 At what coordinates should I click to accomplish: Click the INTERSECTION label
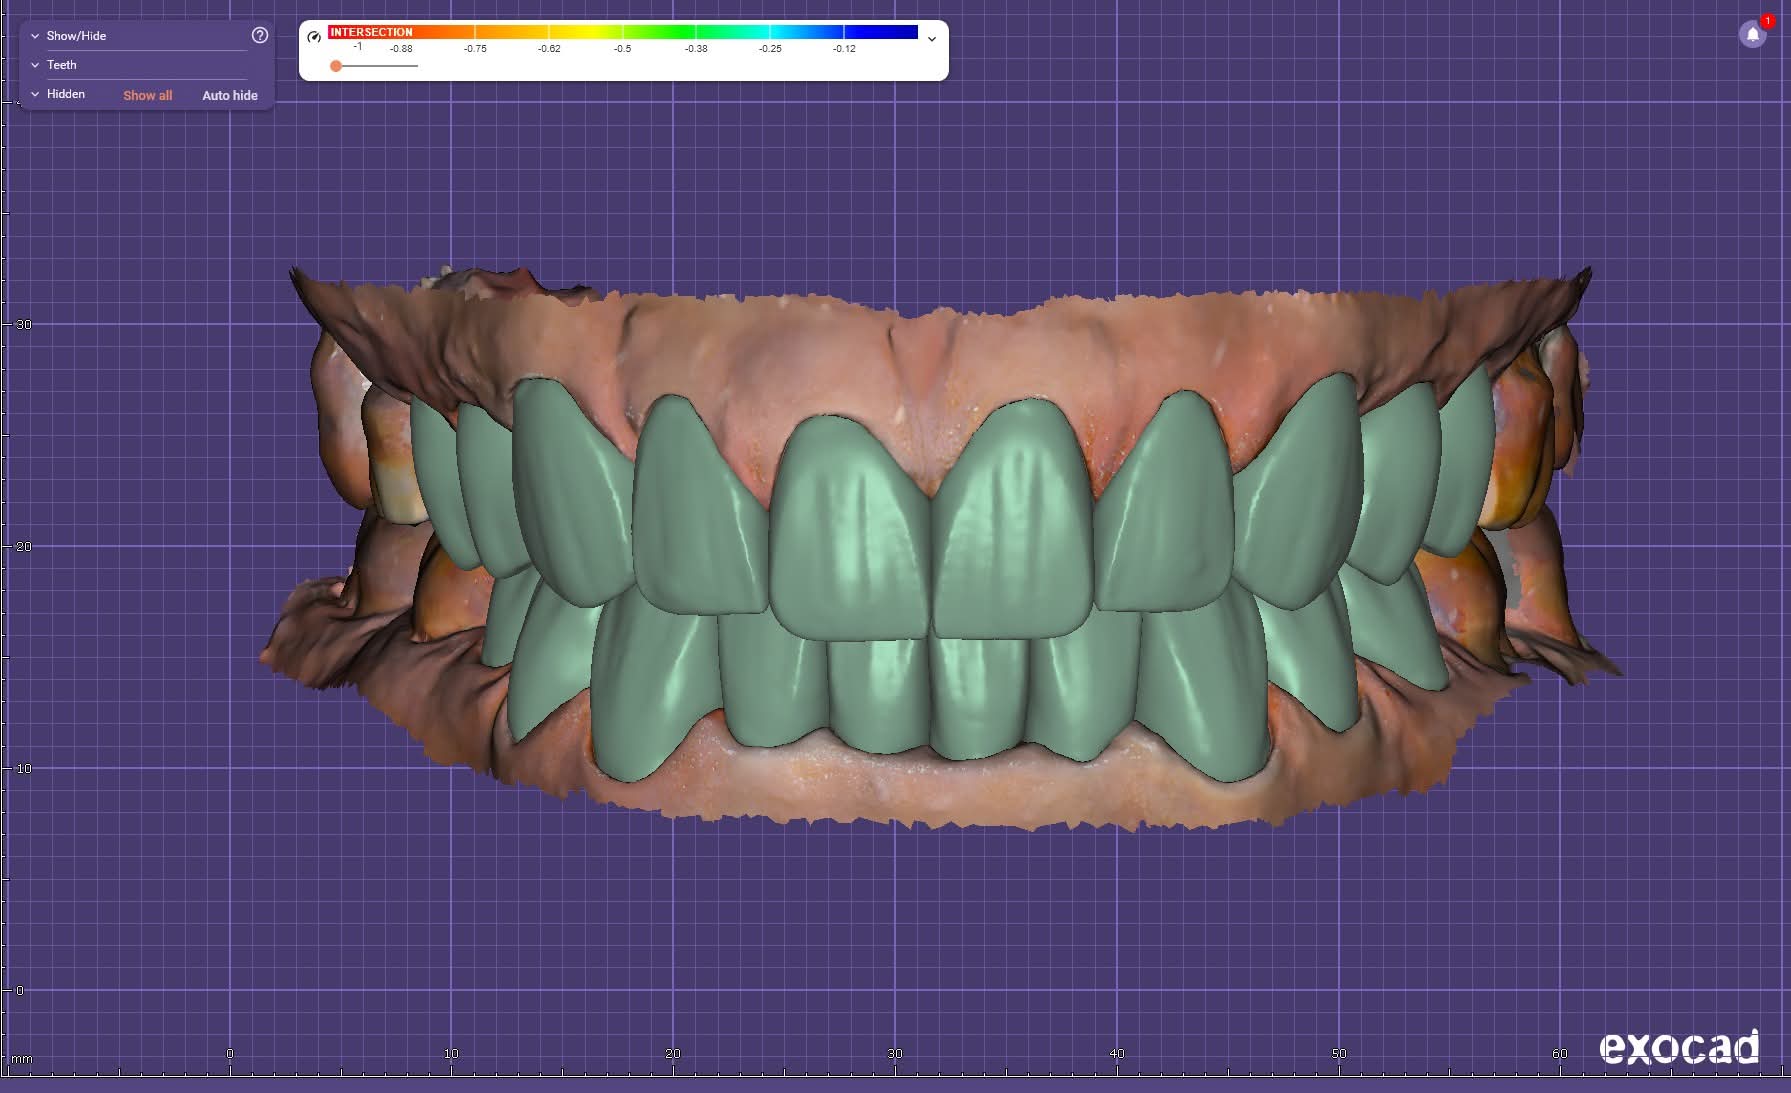click(x=371, y=32)
